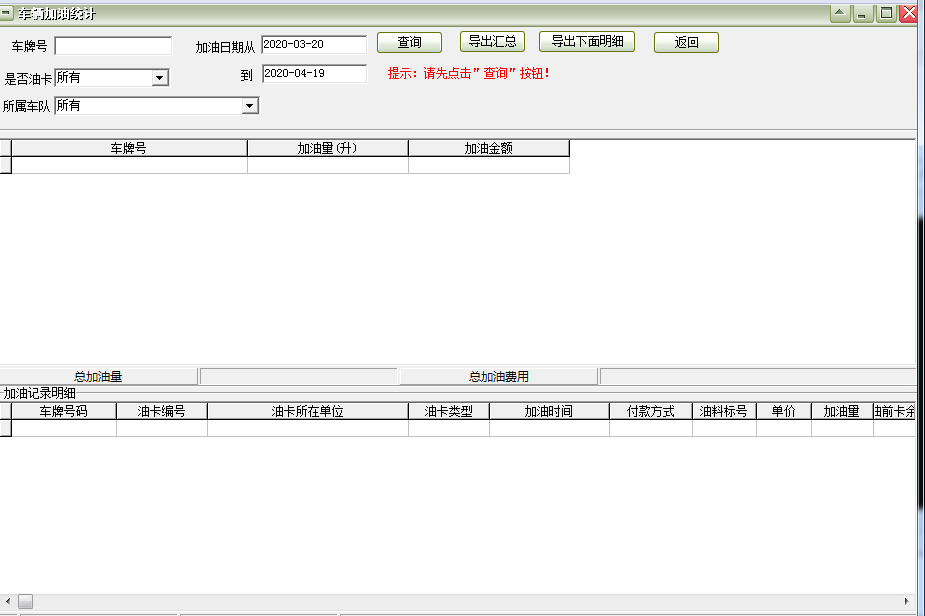Click the 导出汇总 button
925x616 pixels.
[492, 42]
